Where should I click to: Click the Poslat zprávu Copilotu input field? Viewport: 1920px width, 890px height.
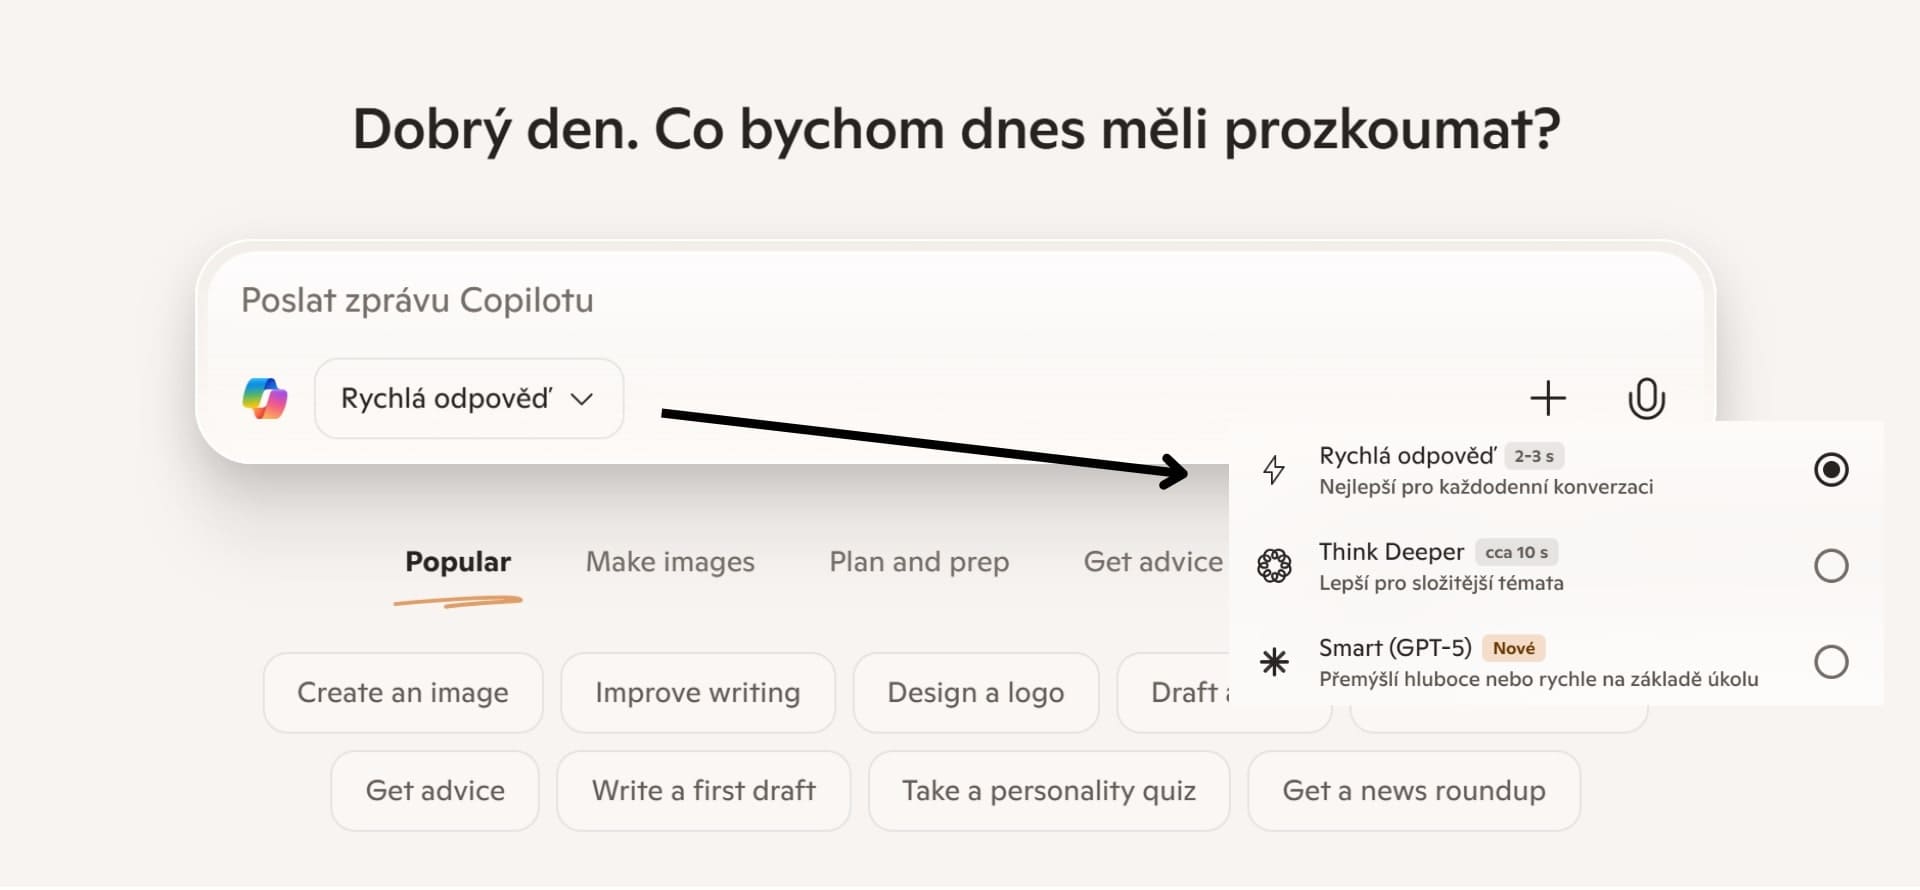tap(418, 299)
